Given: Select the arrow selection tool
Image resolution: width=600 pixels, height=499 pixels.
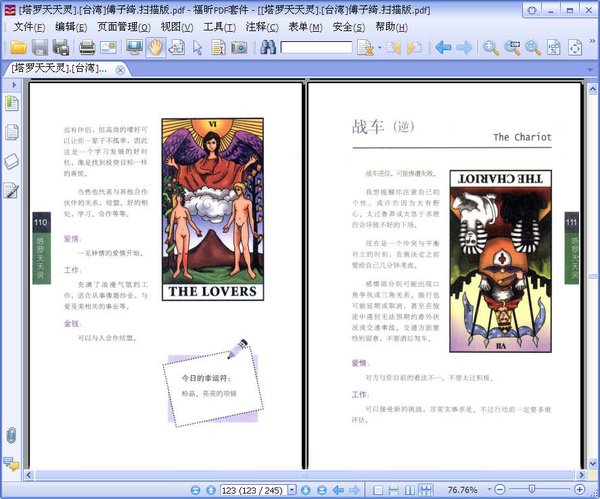Looking at the screenshot, I should 197,48.
